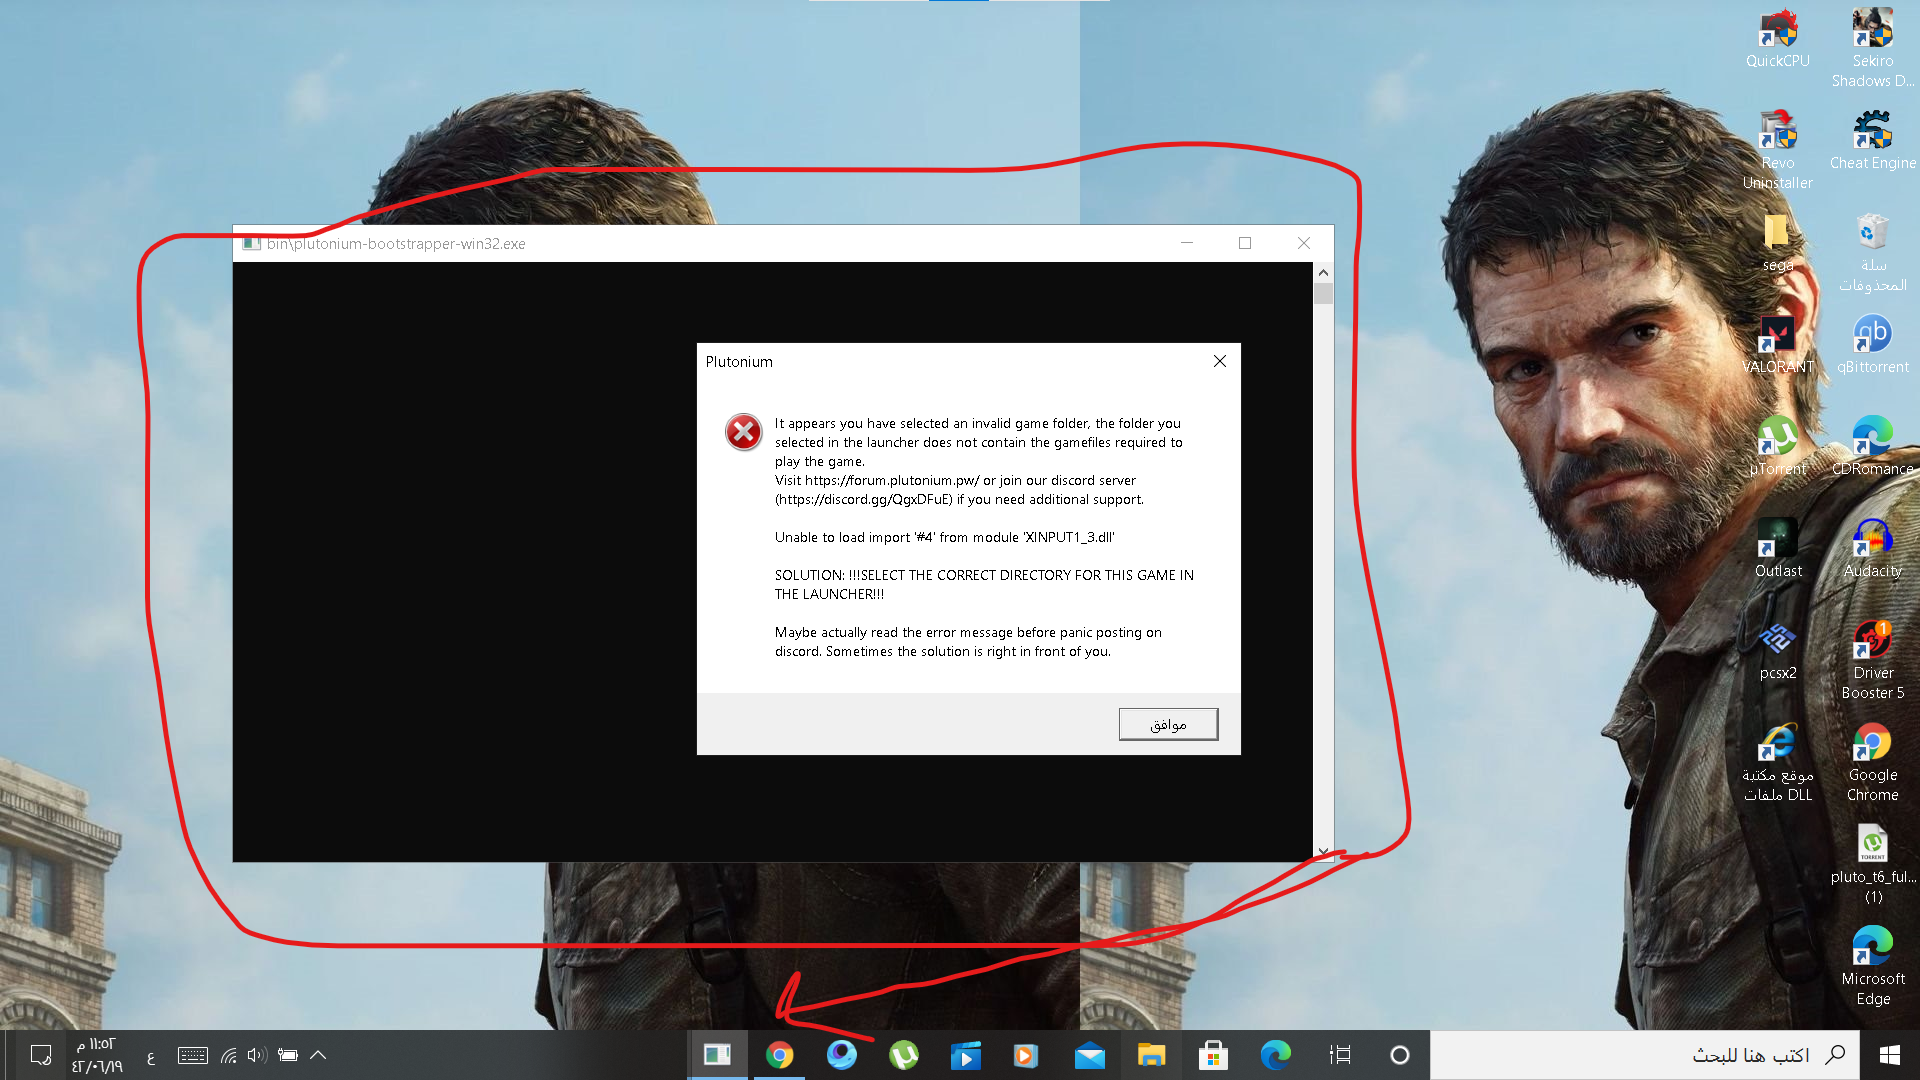Minimize the plutonium-bootstrapper window
Image resolution: width=1920 pixels, height=1080 pixels.
pyautogui.click(x=1187, y=243)
